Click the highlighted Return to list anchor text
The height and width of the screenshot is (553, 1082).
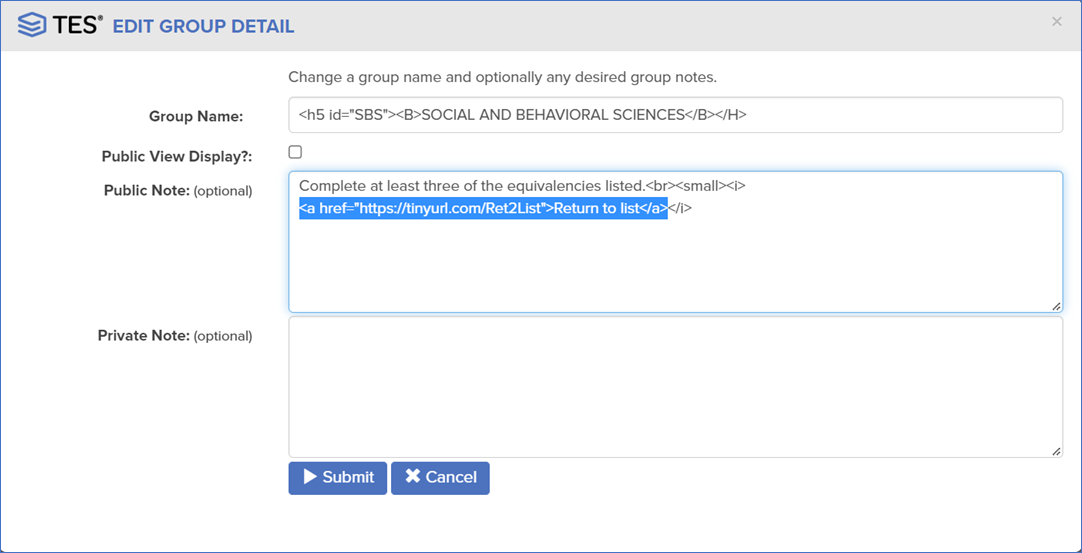coord(483,208)
